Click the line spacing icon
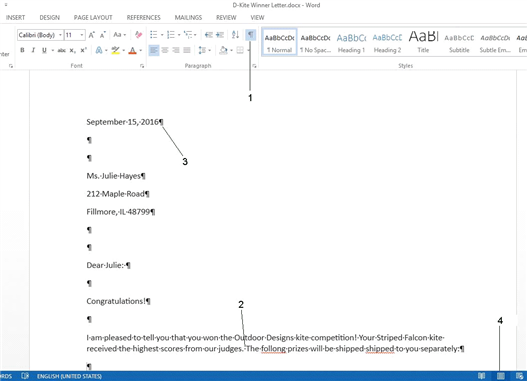Image resolution: width=527 pixels, height=381 pixels. (x=202, y=50)
